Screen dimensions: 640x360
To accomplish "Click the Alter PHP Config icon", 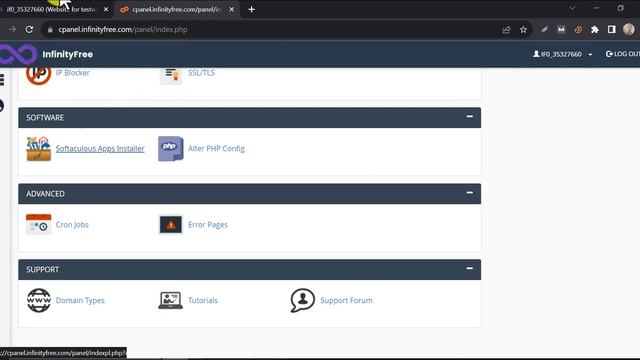I will click(x=171, y=149).
